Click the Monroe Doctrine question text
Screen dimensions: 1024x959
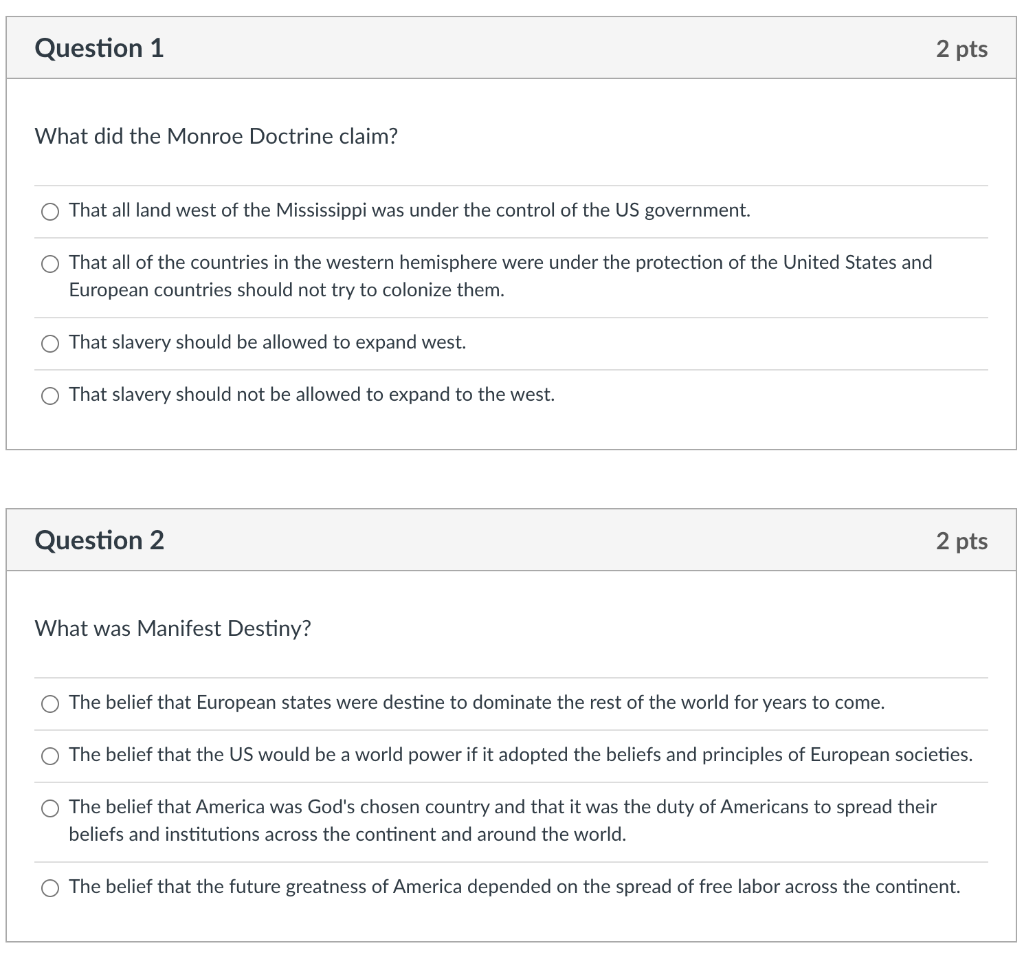coord(215,136)
